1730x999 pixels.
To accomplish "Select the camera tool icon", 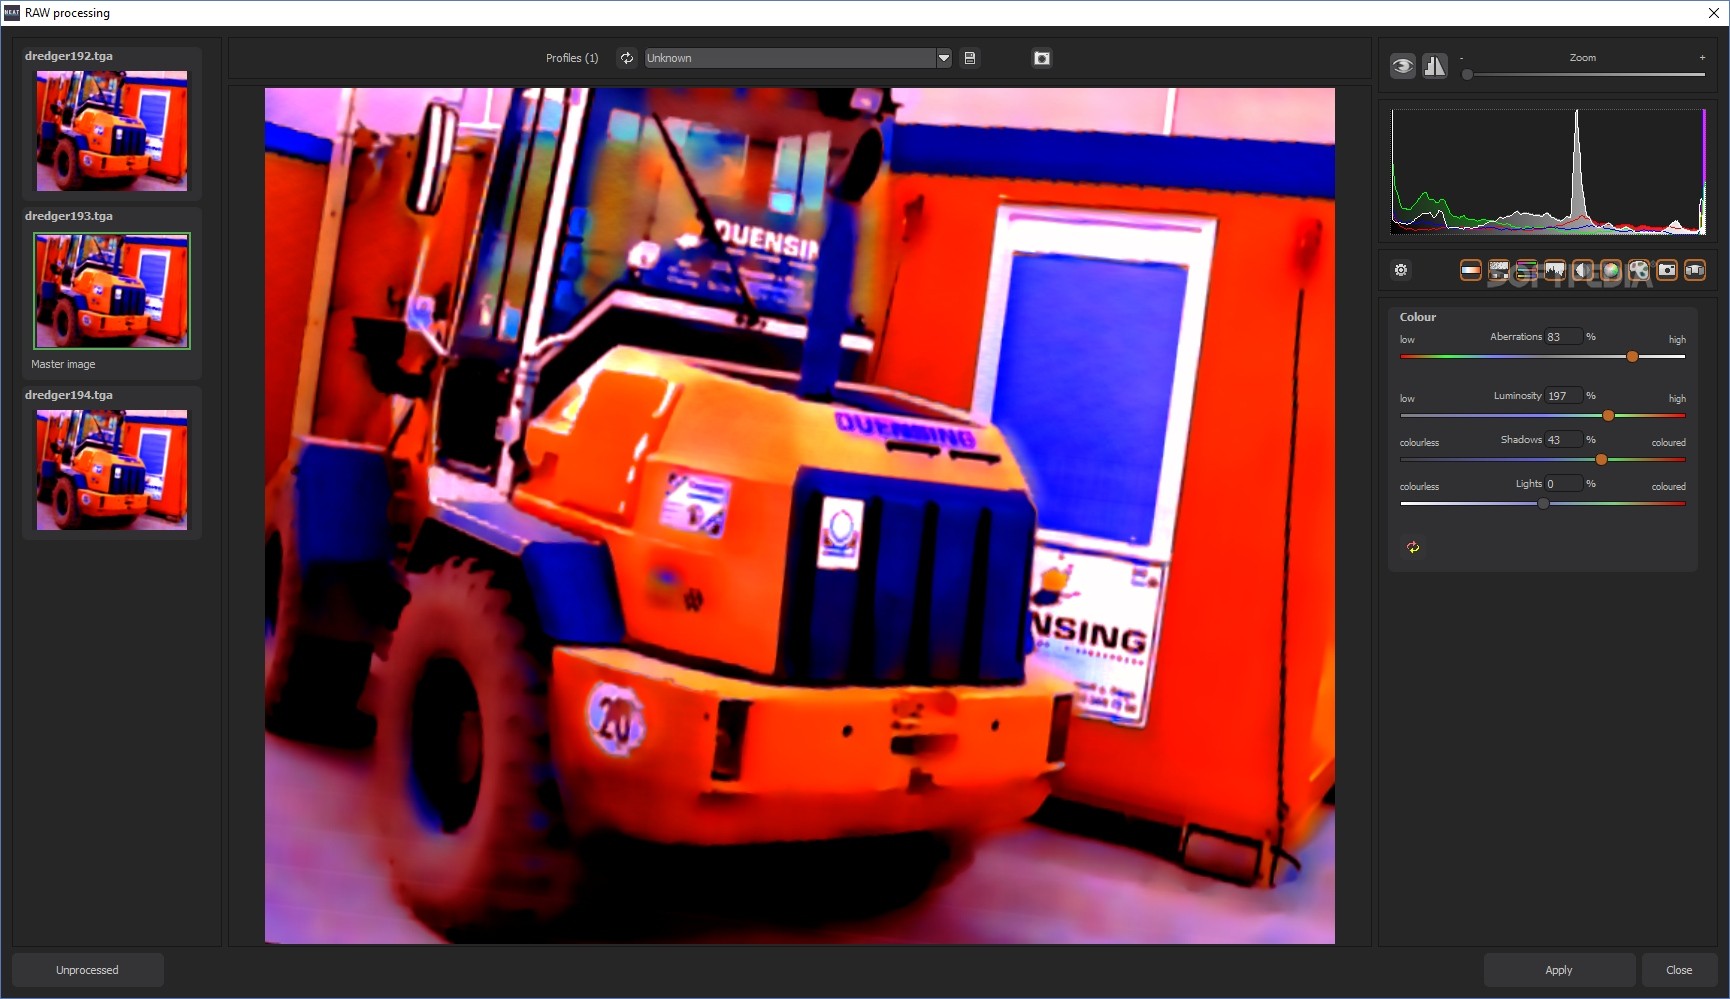I will [1667, 270].
